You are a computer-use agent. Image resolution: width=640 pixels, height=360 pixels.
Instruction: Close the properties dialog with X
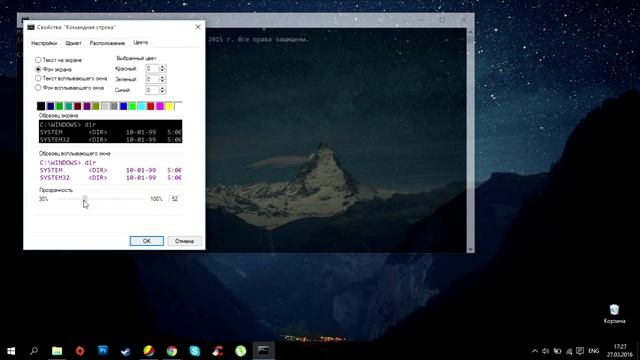[x=198, y=27]
